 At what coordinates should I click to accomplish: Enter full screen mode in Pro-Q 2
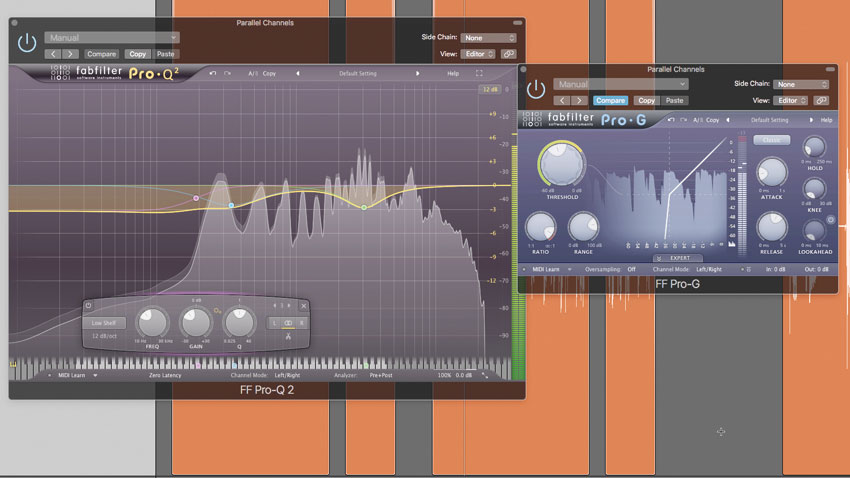click(x=479, y=73)
